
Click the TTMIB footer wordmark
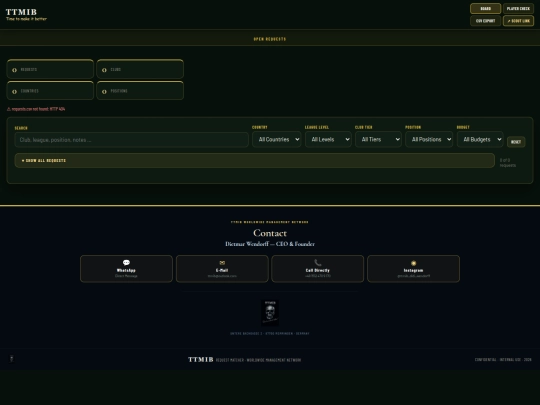tap(201, 360)
